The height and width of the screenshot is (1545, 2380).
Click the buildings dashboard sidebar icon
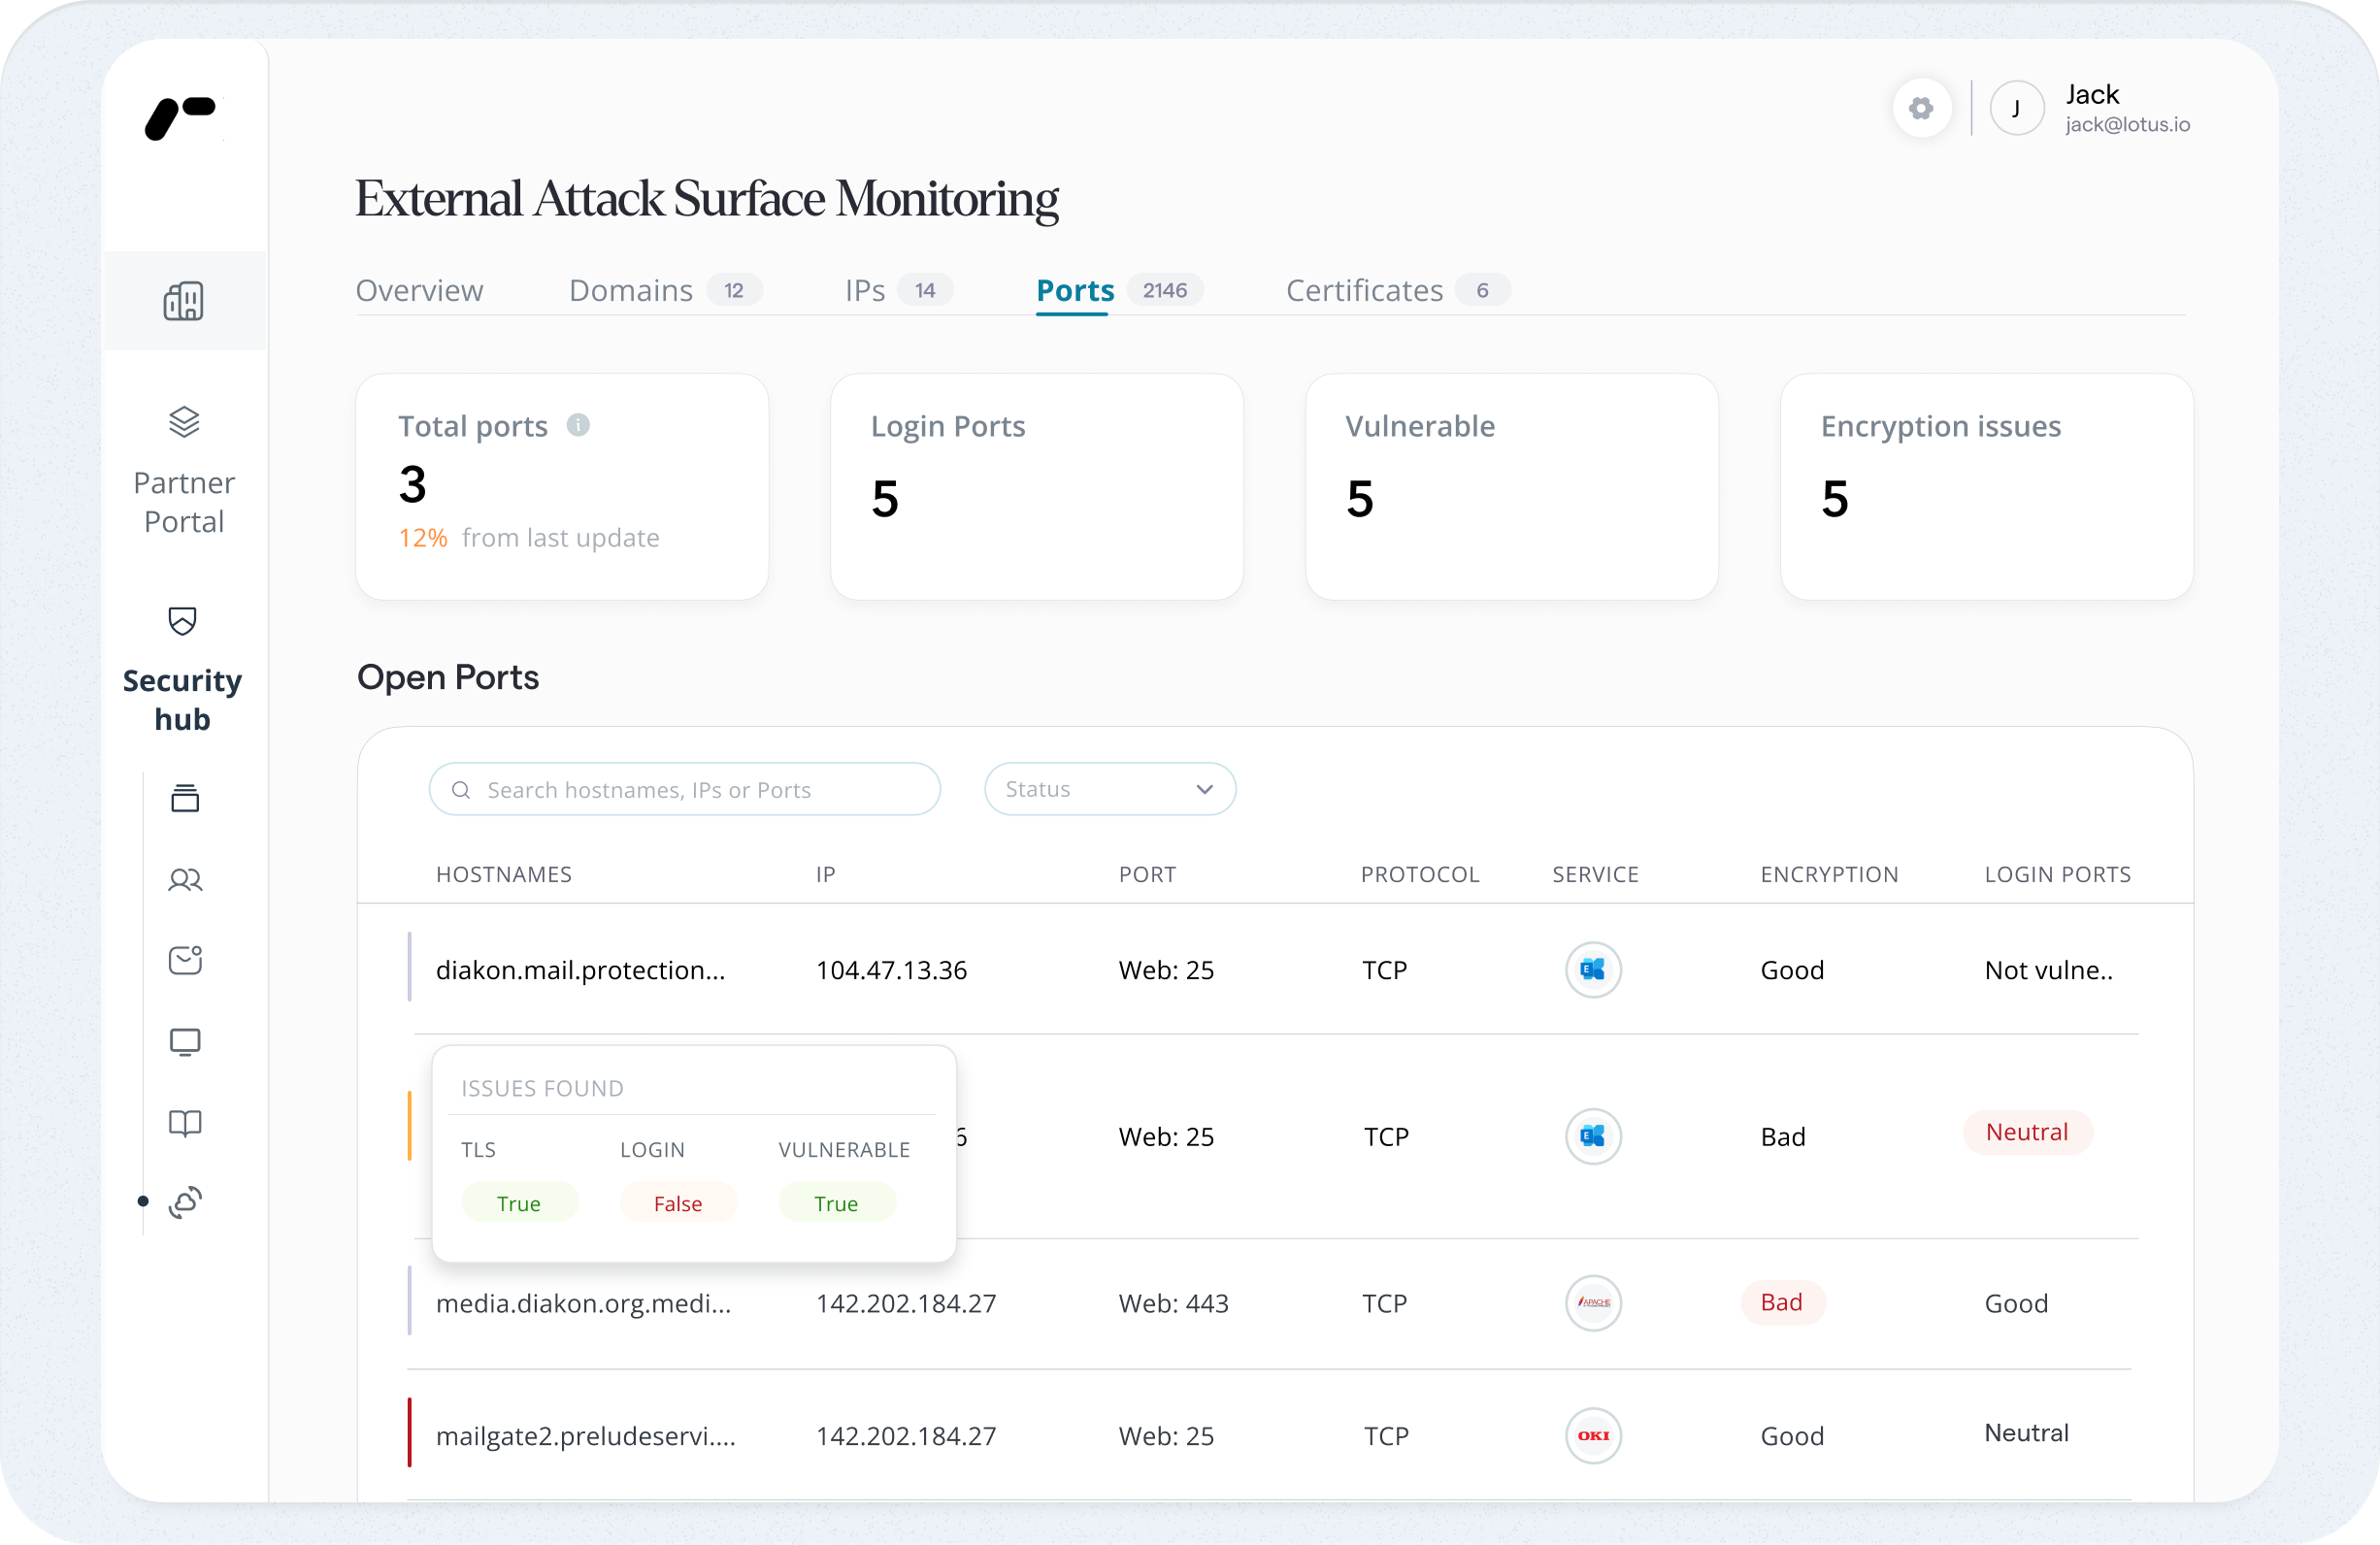(184, 301)
